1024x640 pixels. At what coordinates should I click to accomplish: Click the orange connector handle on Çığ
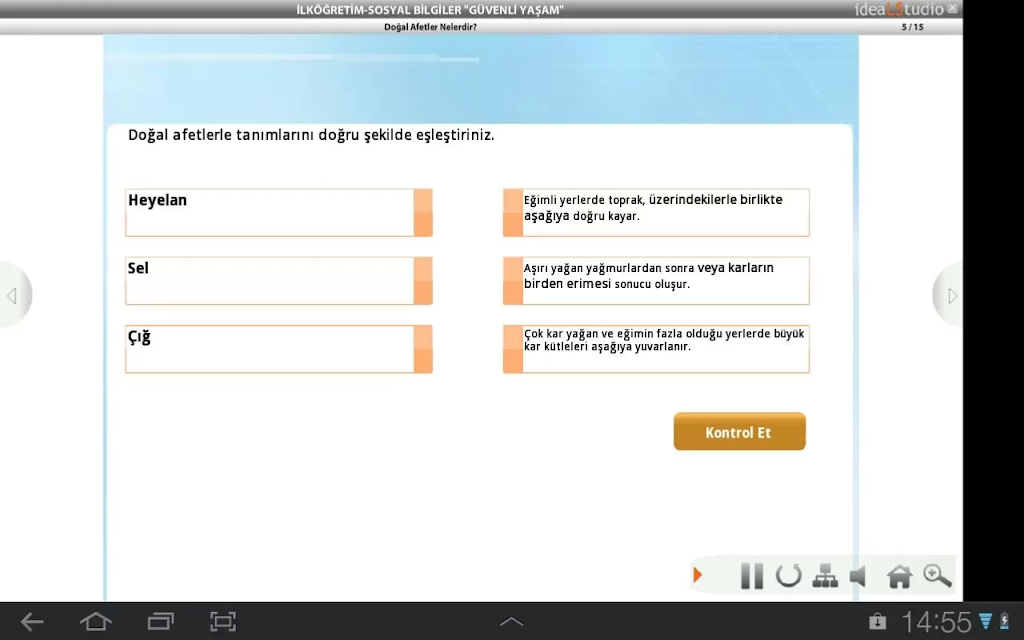coord(423,349)
